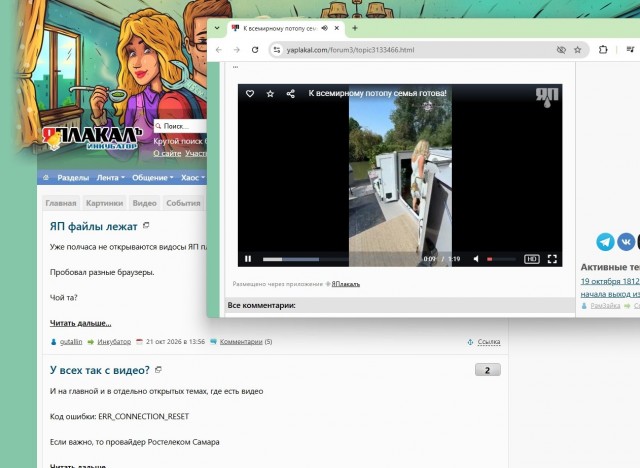Open Разделы in the blue nav bar

tap(73, 178)
